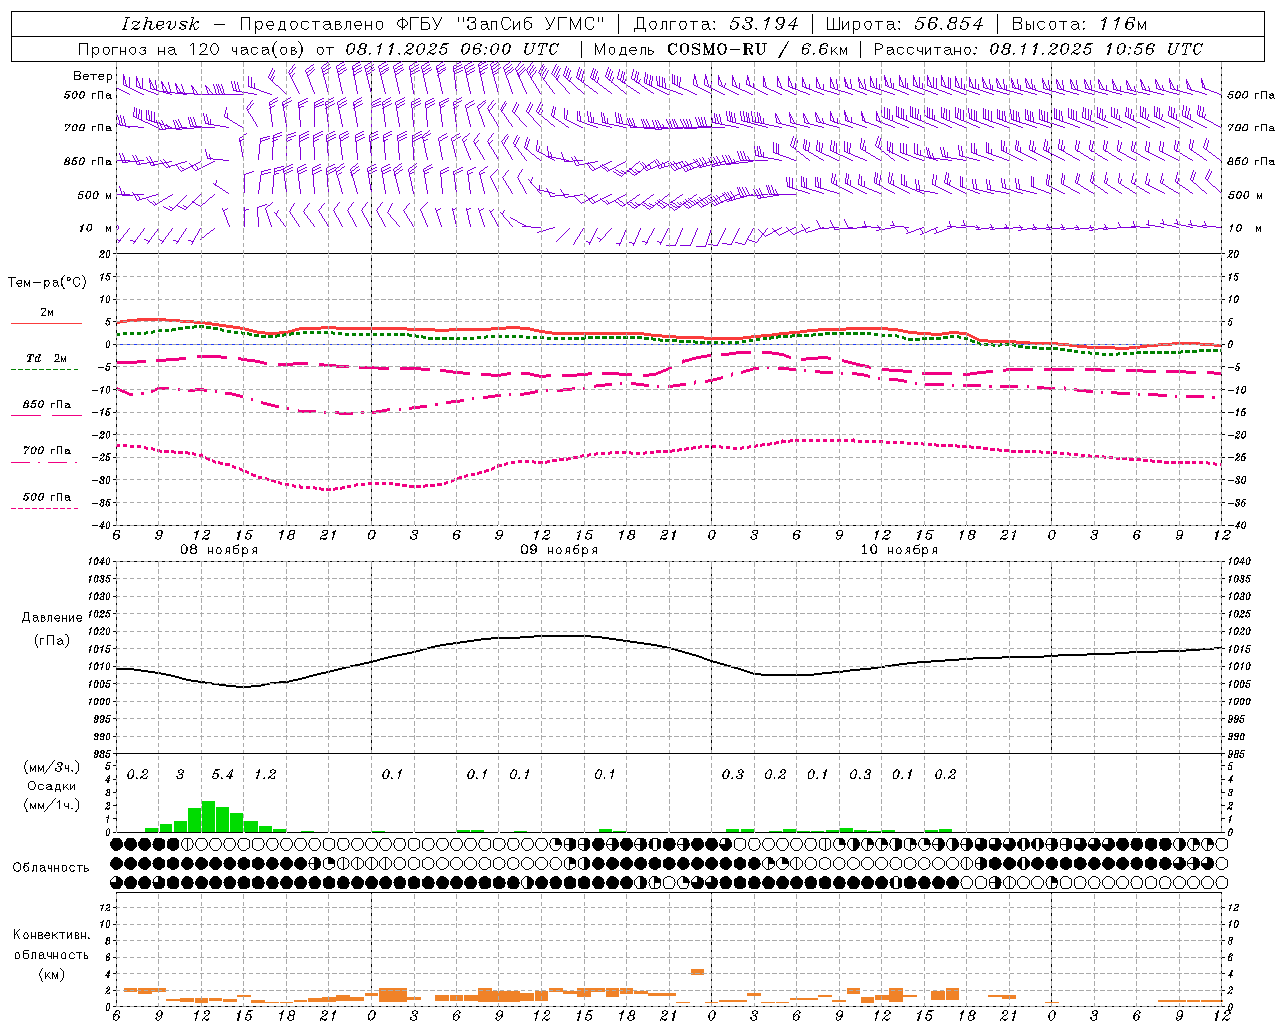Screen dimensions: 1280x1024
Task: Click the Долгота: 53.194 value
Action: [x=716, y=24]
